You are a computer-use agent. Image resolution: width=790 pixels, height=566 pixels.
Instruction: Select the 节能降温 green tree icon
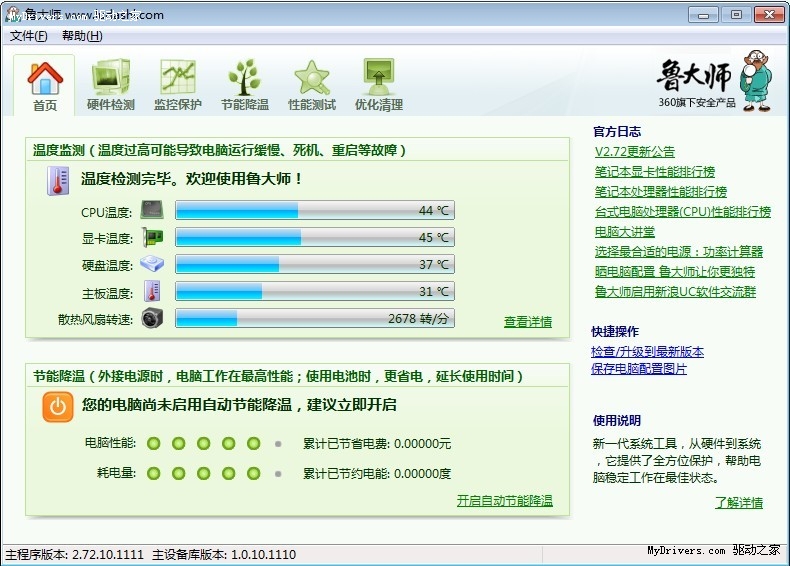[244, 78]
